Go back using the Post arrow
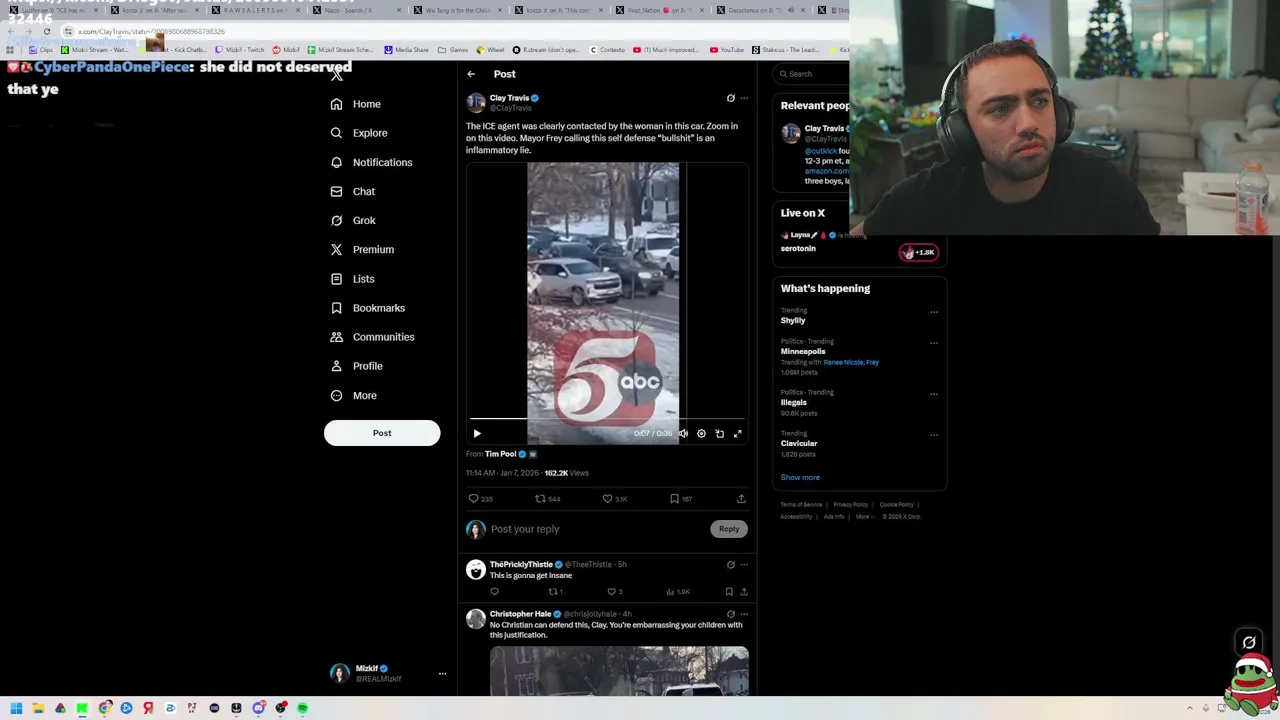Screen dimensions: 1280x720 [x=471, y=74]
